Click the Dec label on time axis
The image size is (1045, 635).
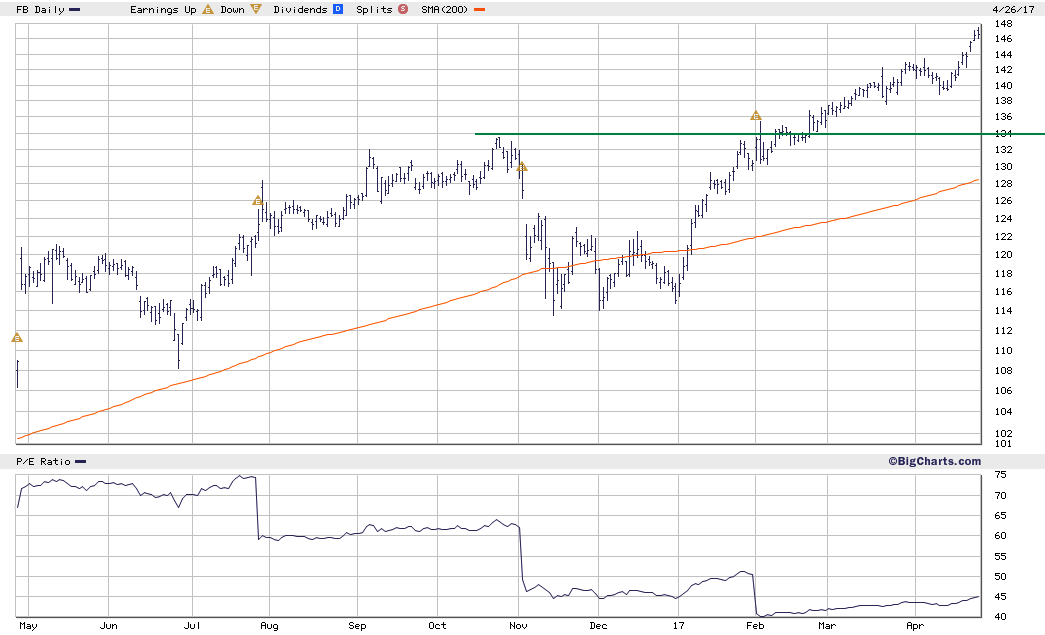[x=598, y=626]
